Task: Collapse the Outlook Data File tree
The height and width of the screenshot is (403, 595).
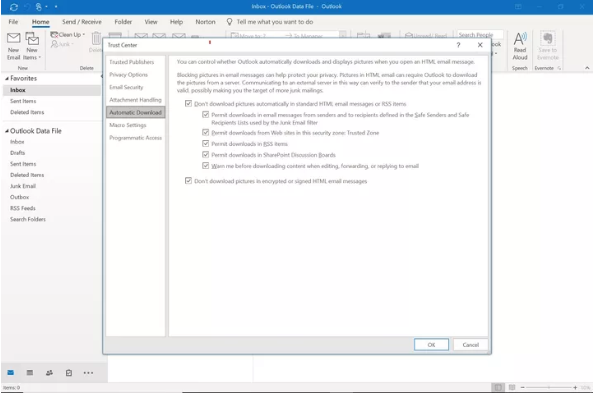Action: [7, 131]
